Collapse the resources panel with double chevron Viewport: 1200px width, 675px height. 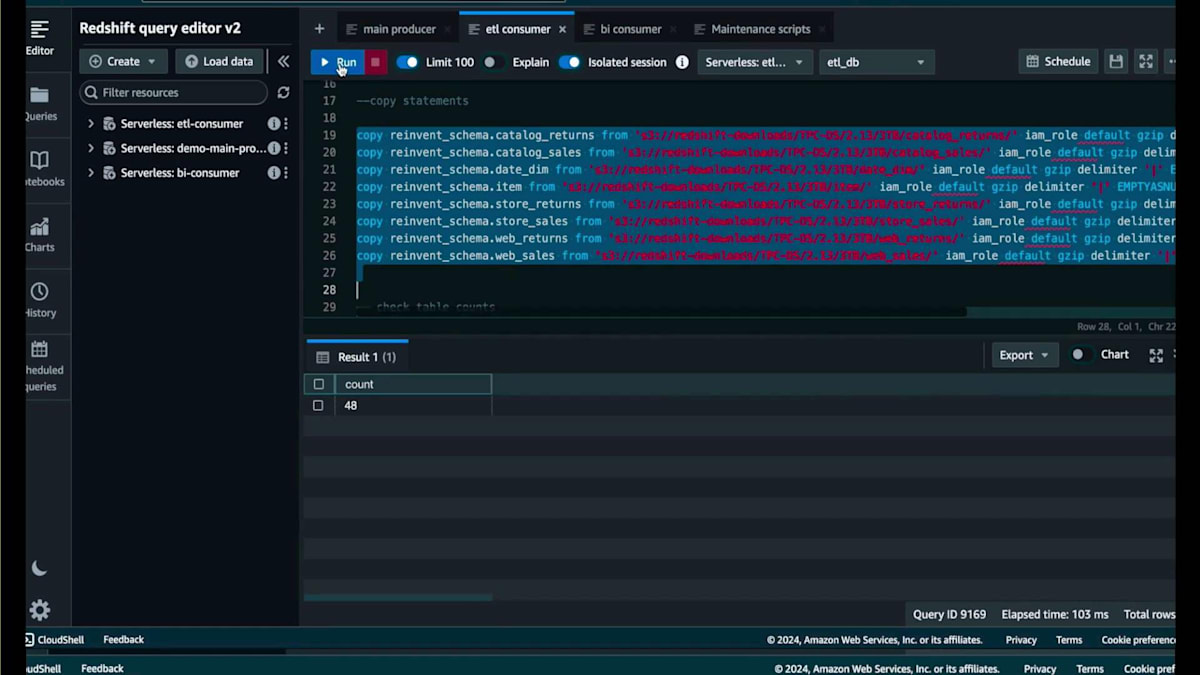(283, 61)
